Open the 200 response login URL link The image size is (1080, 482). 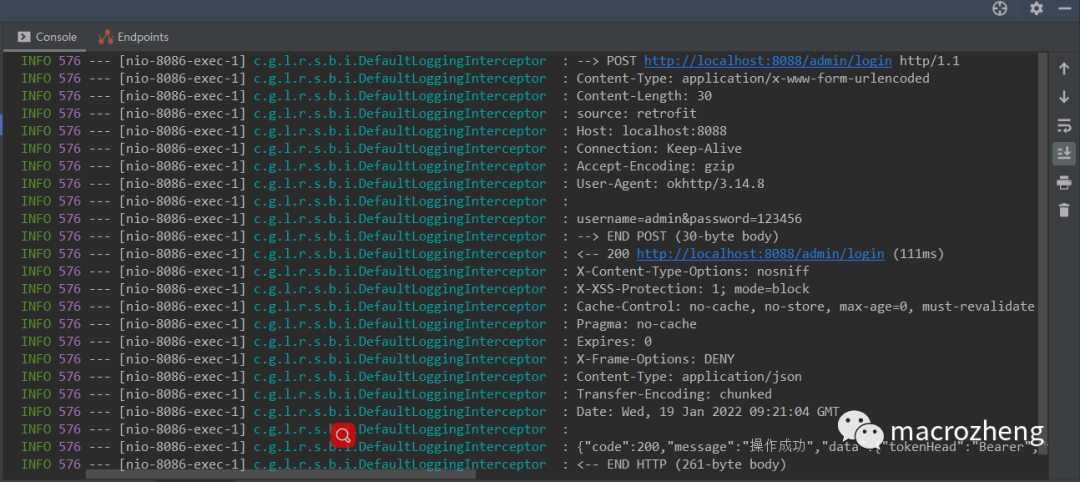(760, 253)
